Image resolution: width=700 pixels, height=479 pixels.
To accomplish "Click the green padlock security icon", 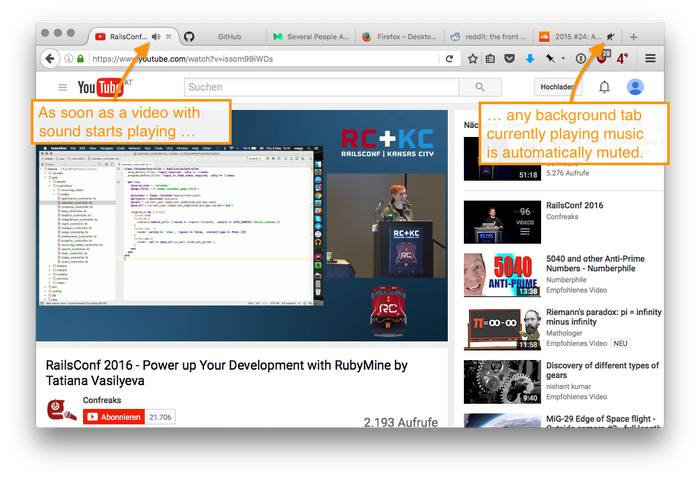I will point(80,58).
